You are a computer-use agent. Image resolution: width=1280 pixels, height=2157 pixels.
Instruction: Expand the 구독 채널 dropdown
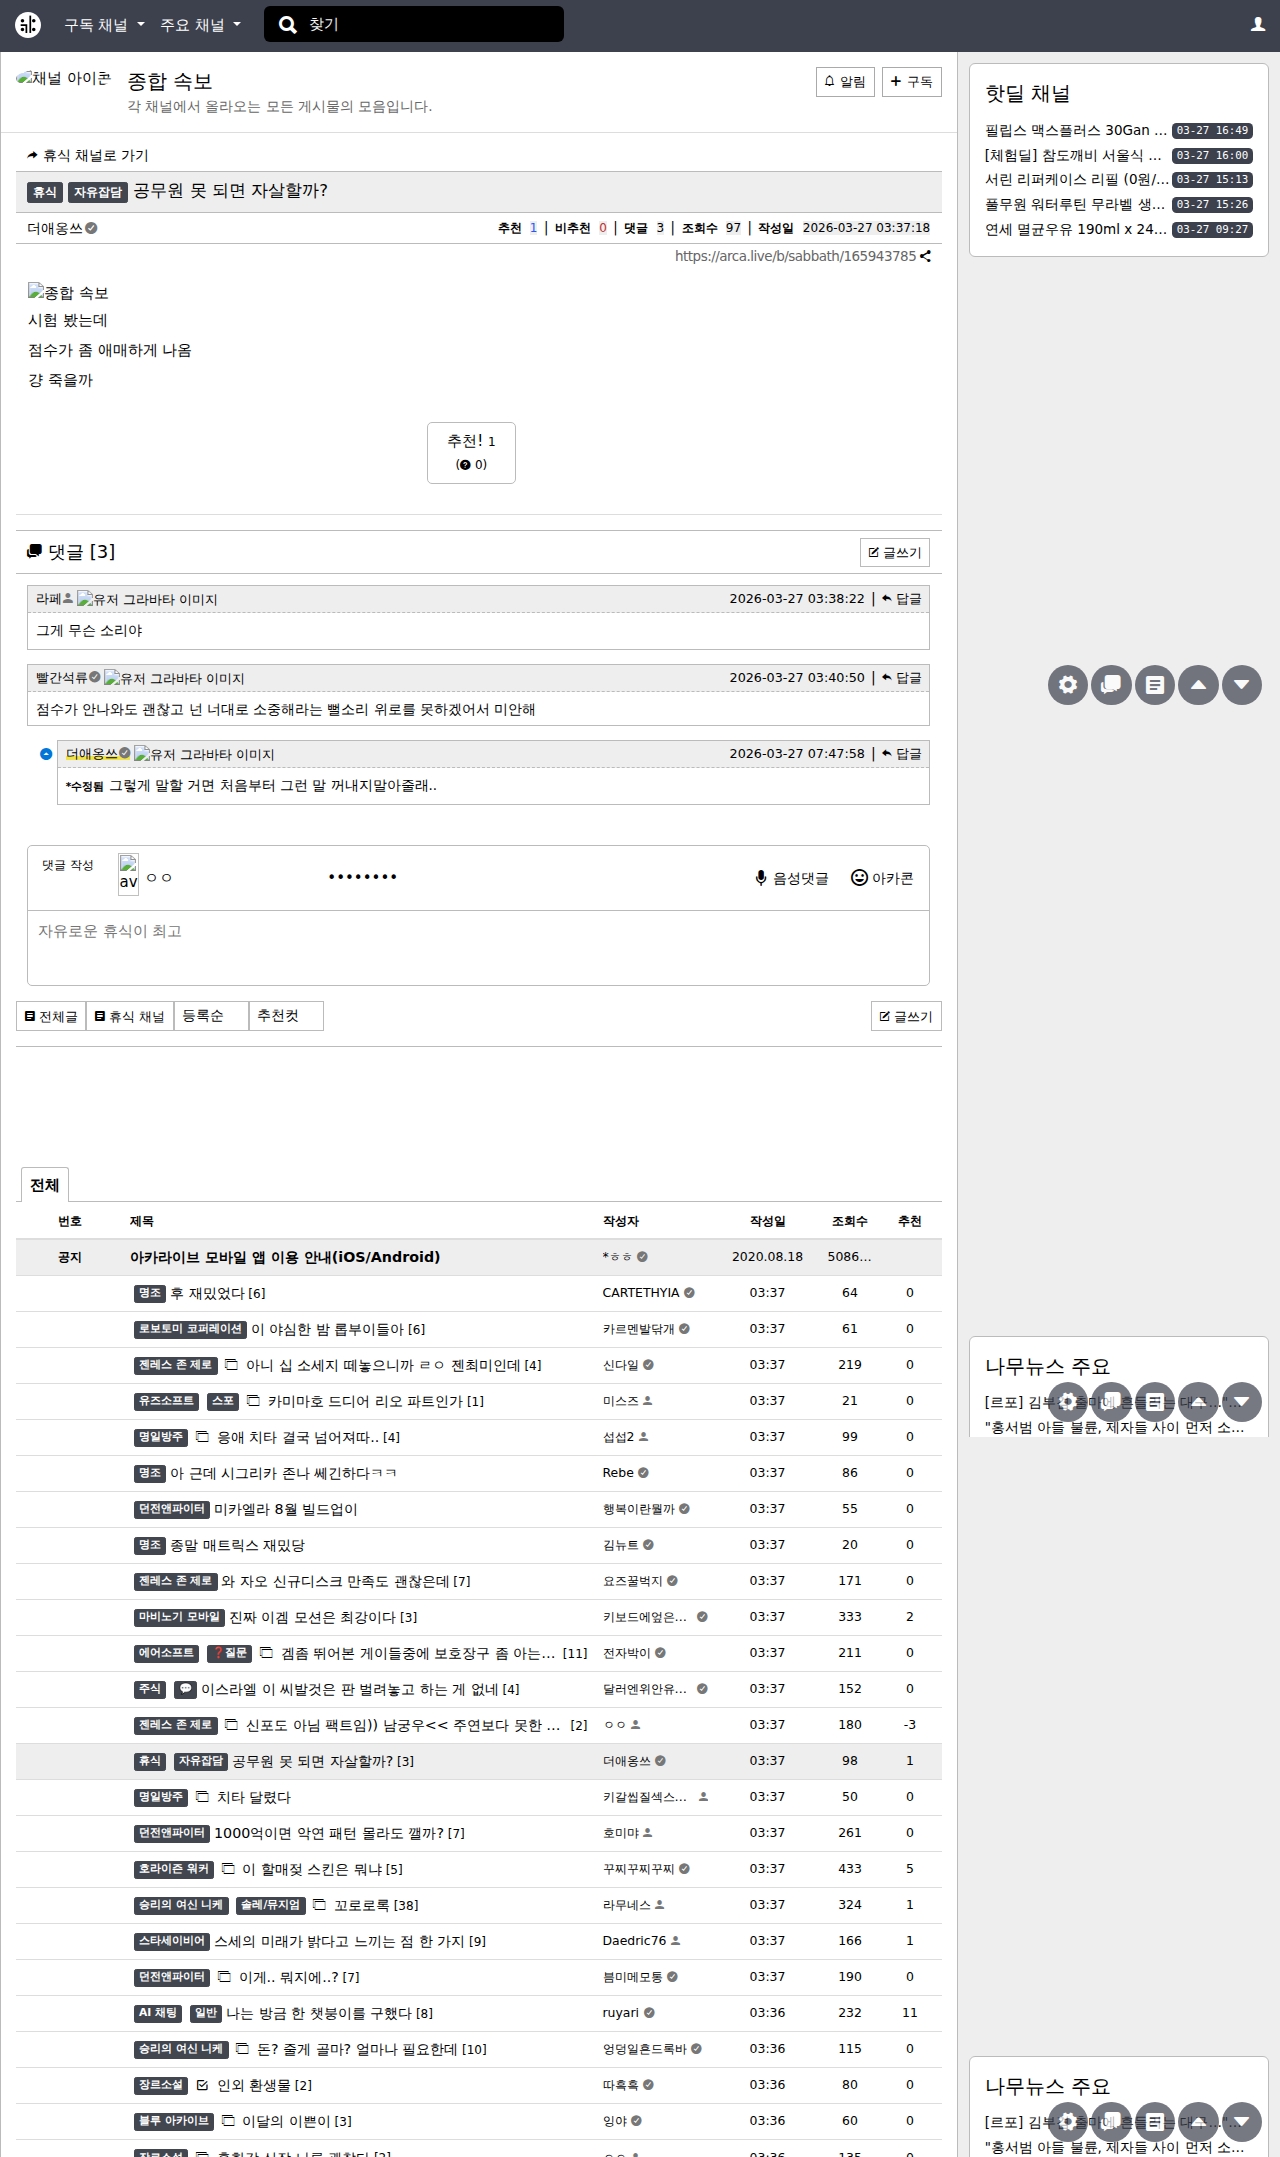click(x=104, y=25)
